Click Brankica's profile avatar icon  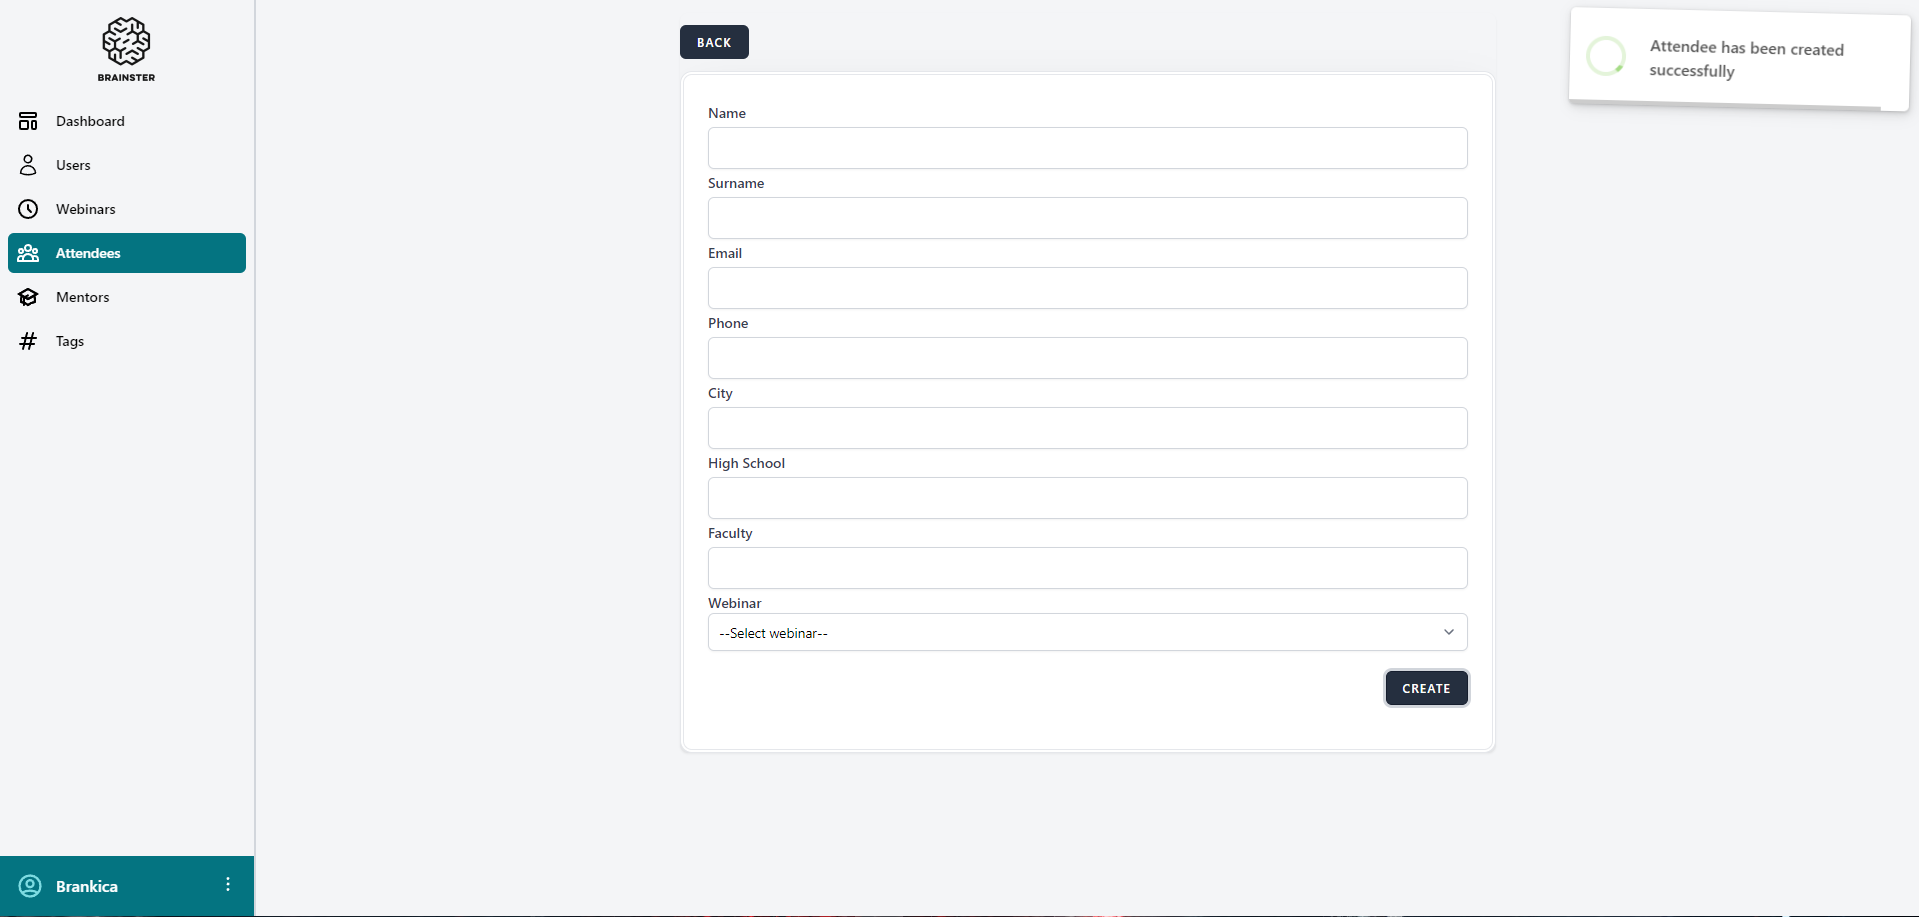[x=30, y=886]
